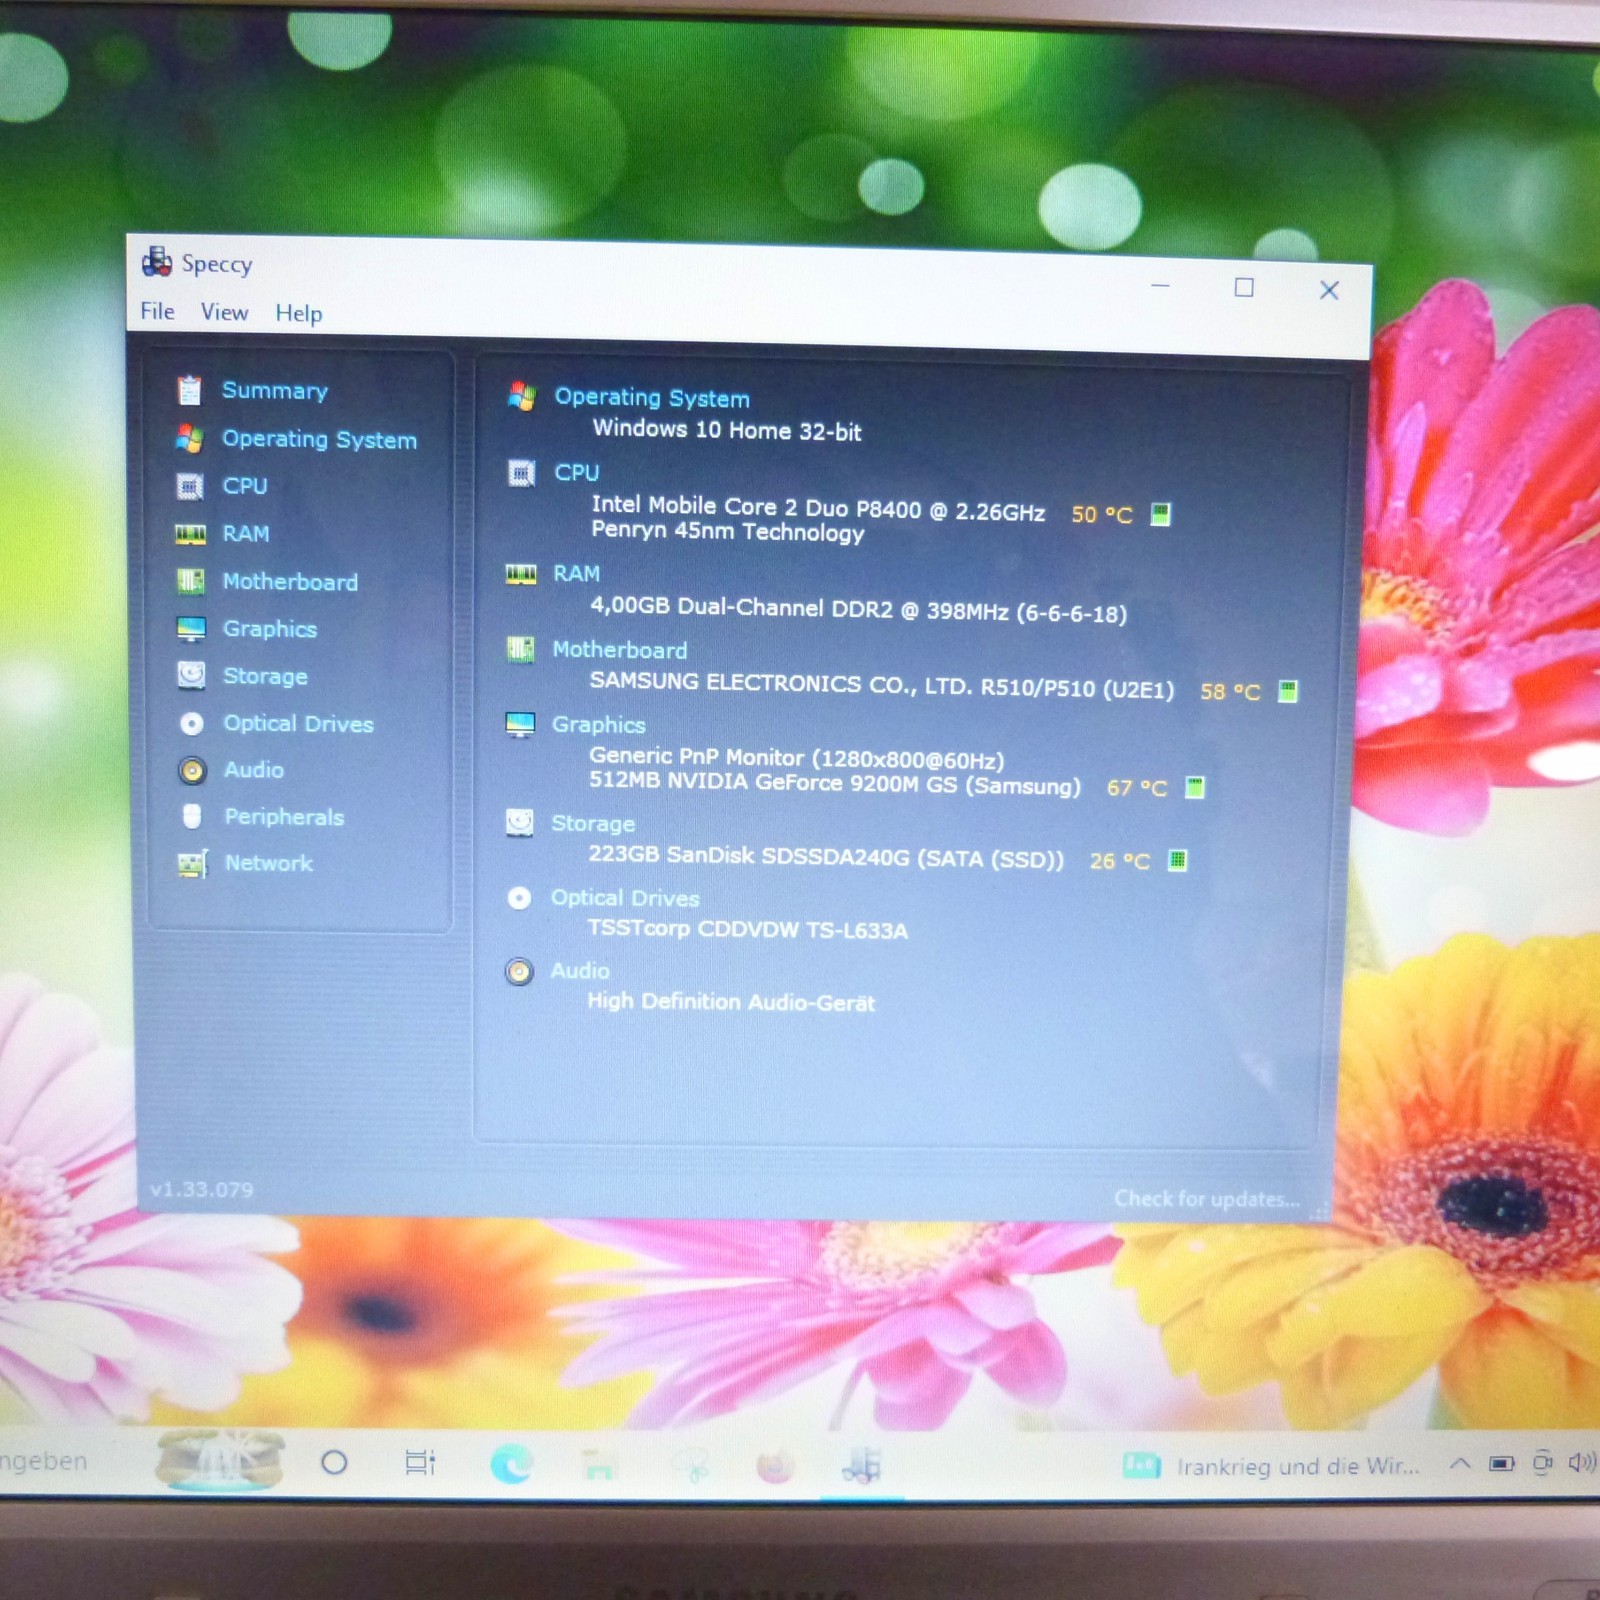Click the Windows flag icon in summary pane
This screenshot has height=1600, width=1600.
coord(521,396)
